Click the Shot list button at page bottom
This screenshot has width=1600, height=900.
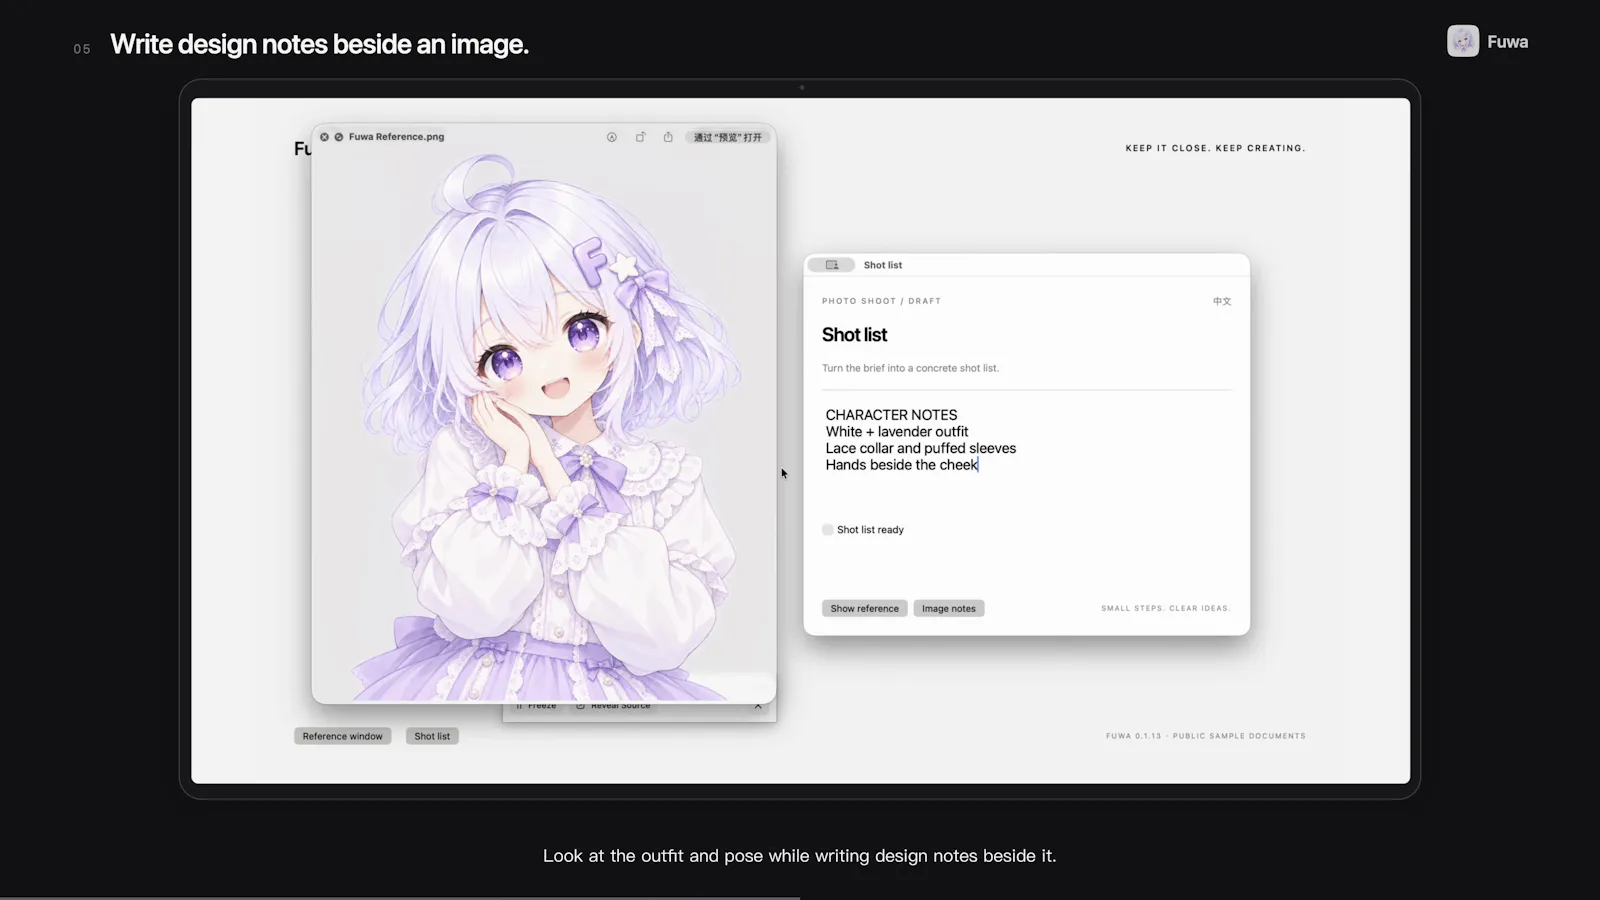[432, 736]
